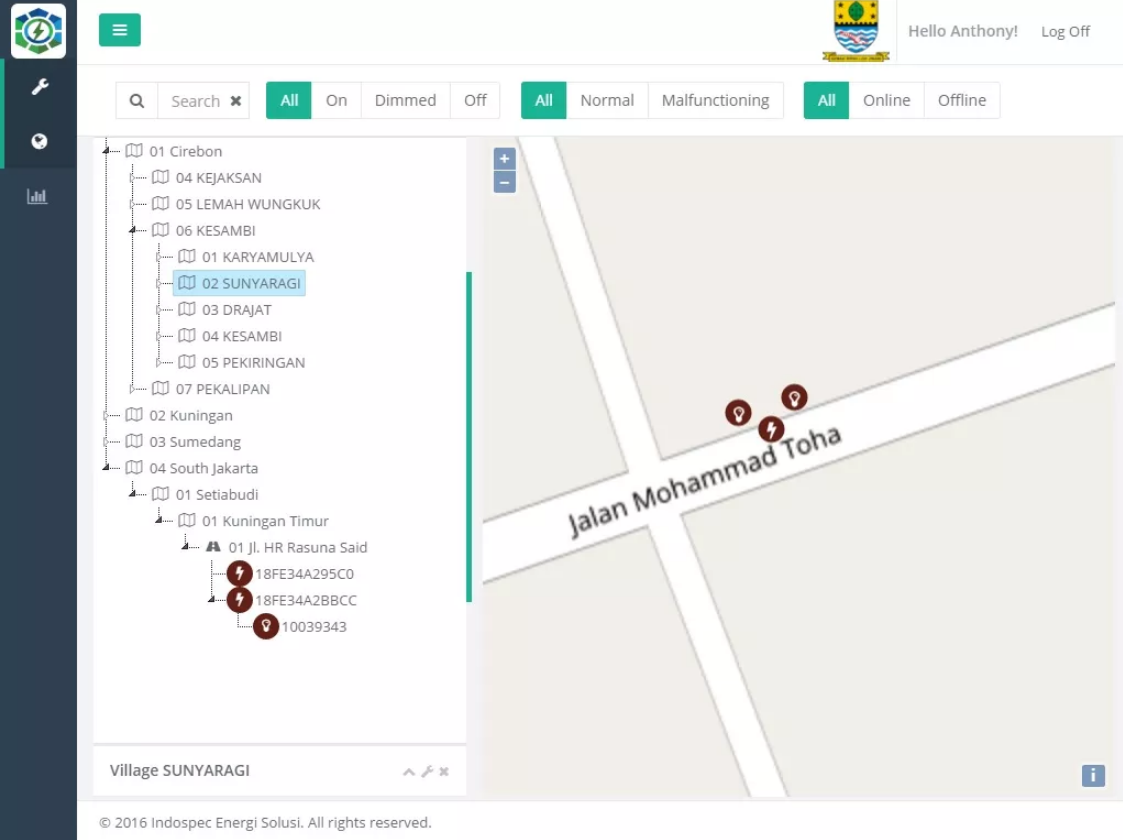Open the wrench settings sidebar icon
Screen dimensions: 1123x840
39,87
